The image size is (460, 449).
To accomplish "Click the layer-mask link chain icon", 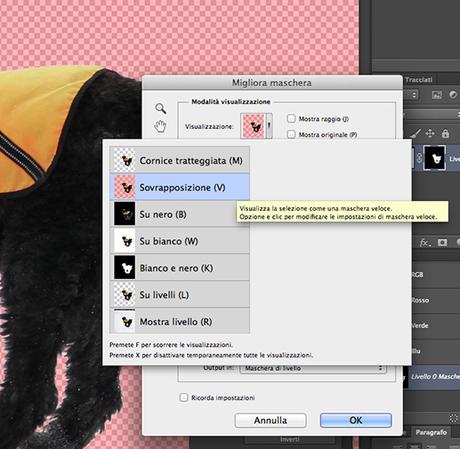I will click(419, 158).
